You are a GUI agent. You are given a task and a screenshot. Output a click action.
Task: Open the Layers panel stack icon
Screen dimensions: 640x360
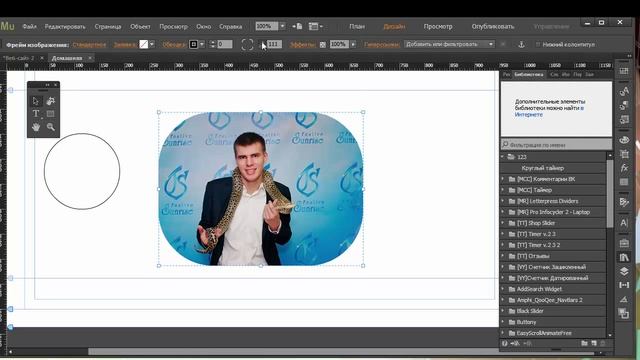coord(624,271)
